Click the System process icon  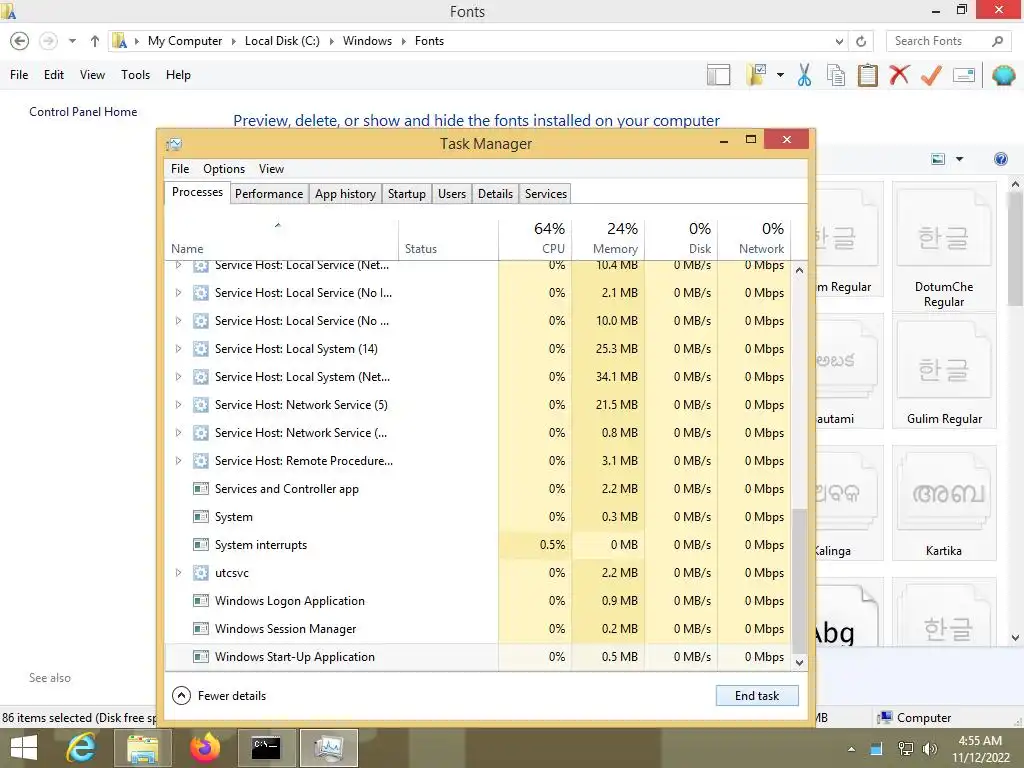(201, 517)
